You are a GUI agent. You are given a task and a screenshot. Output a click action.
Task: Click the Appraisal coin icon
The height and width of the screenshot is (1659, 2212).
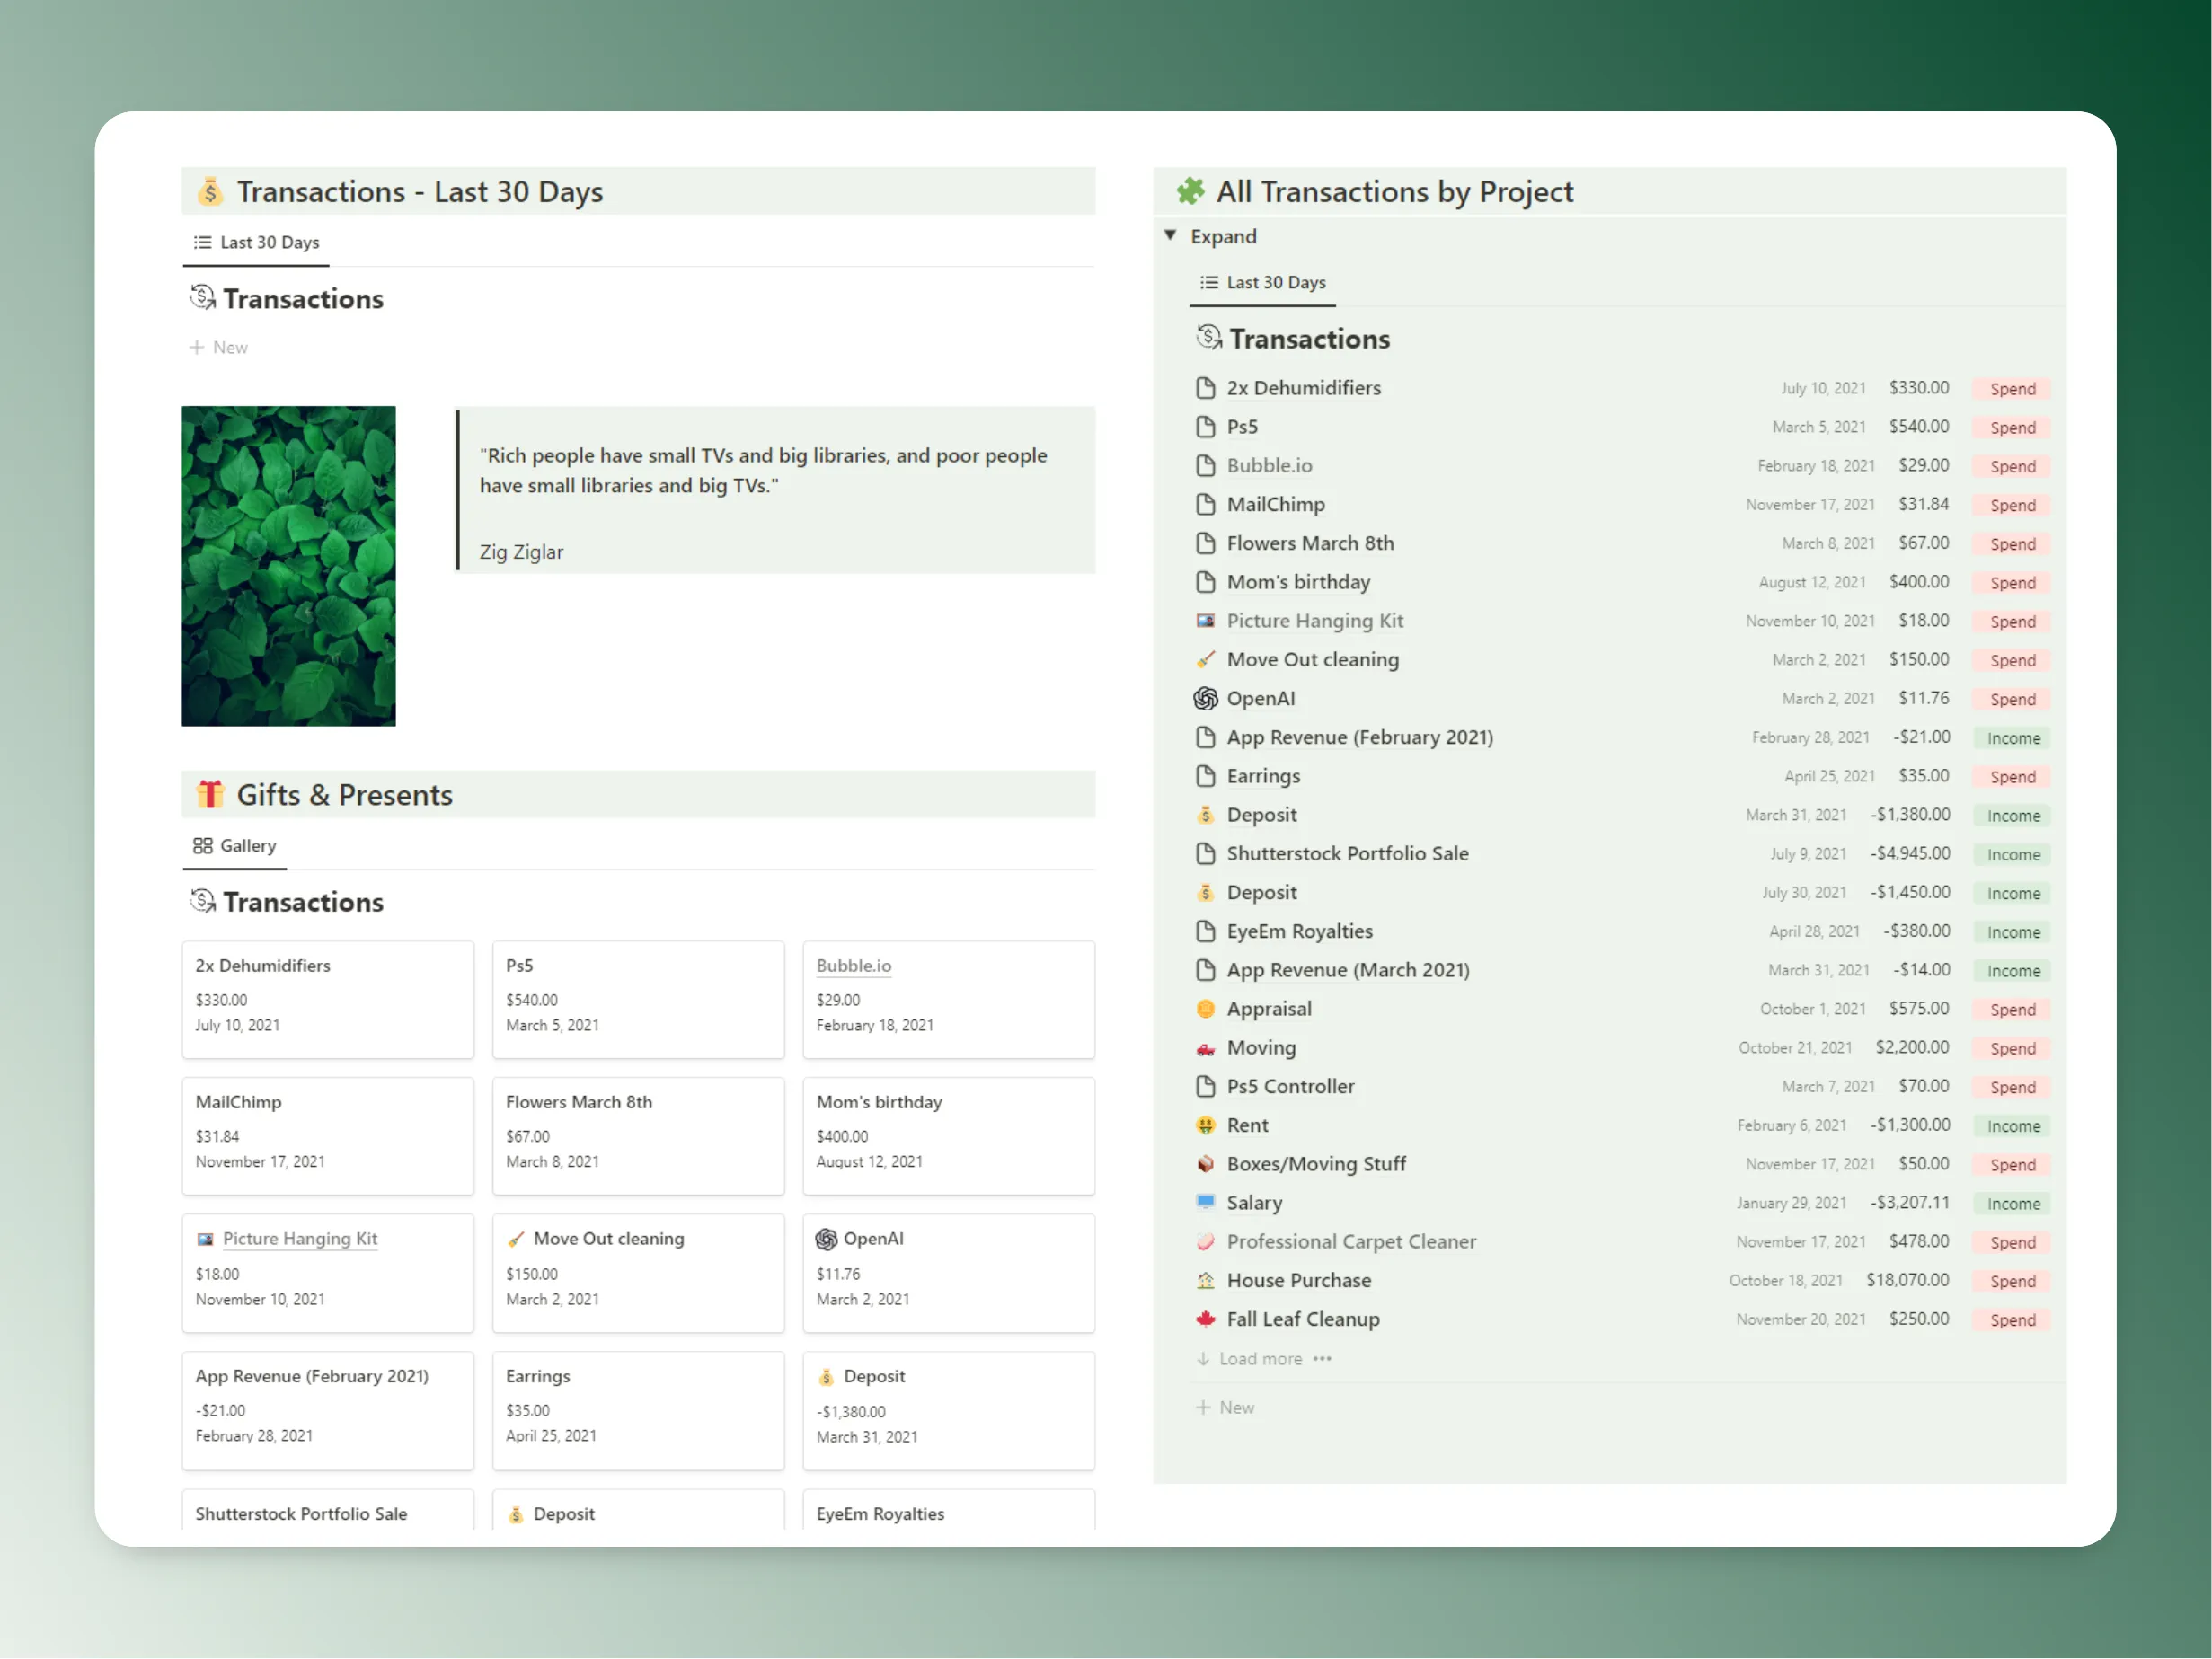(x=1205, y=1009)
